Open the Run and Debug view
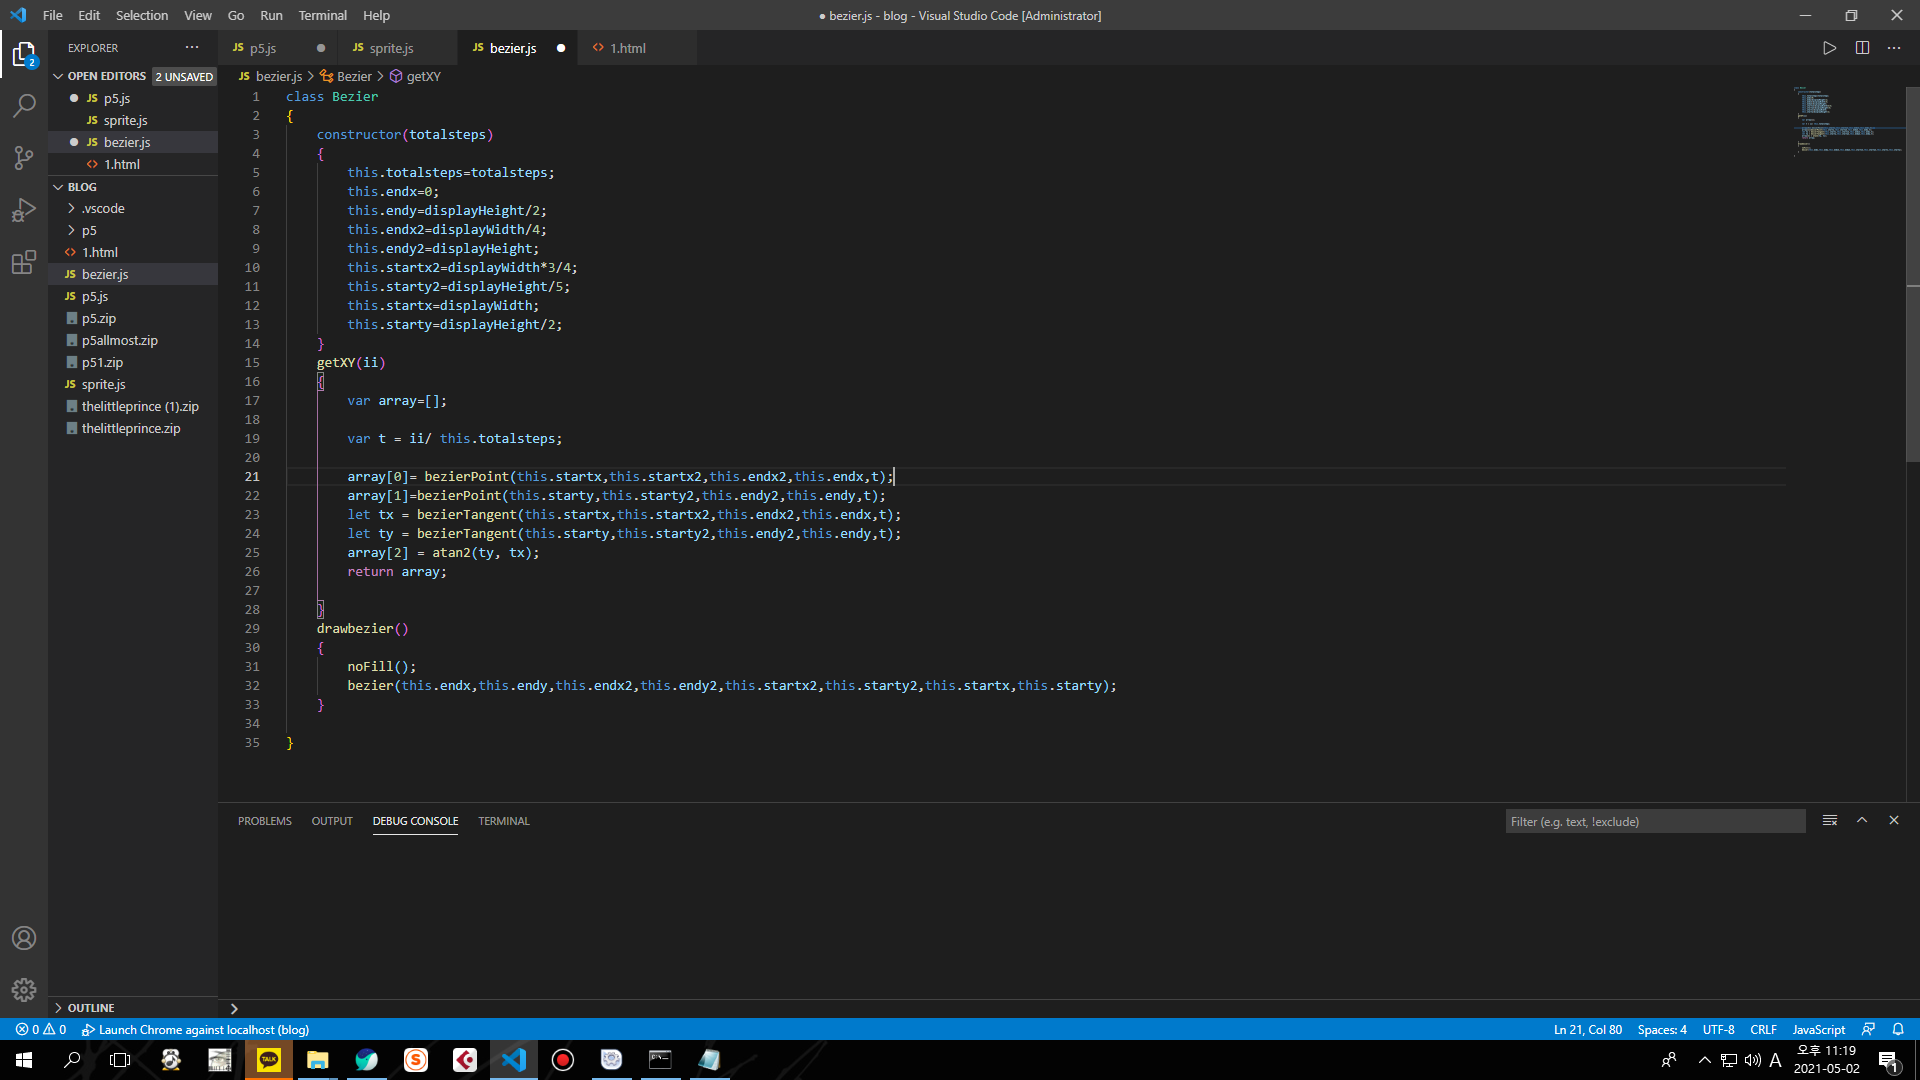Image resolution: width=1920 pixels, height=1080 pixels. pos(24,210)
